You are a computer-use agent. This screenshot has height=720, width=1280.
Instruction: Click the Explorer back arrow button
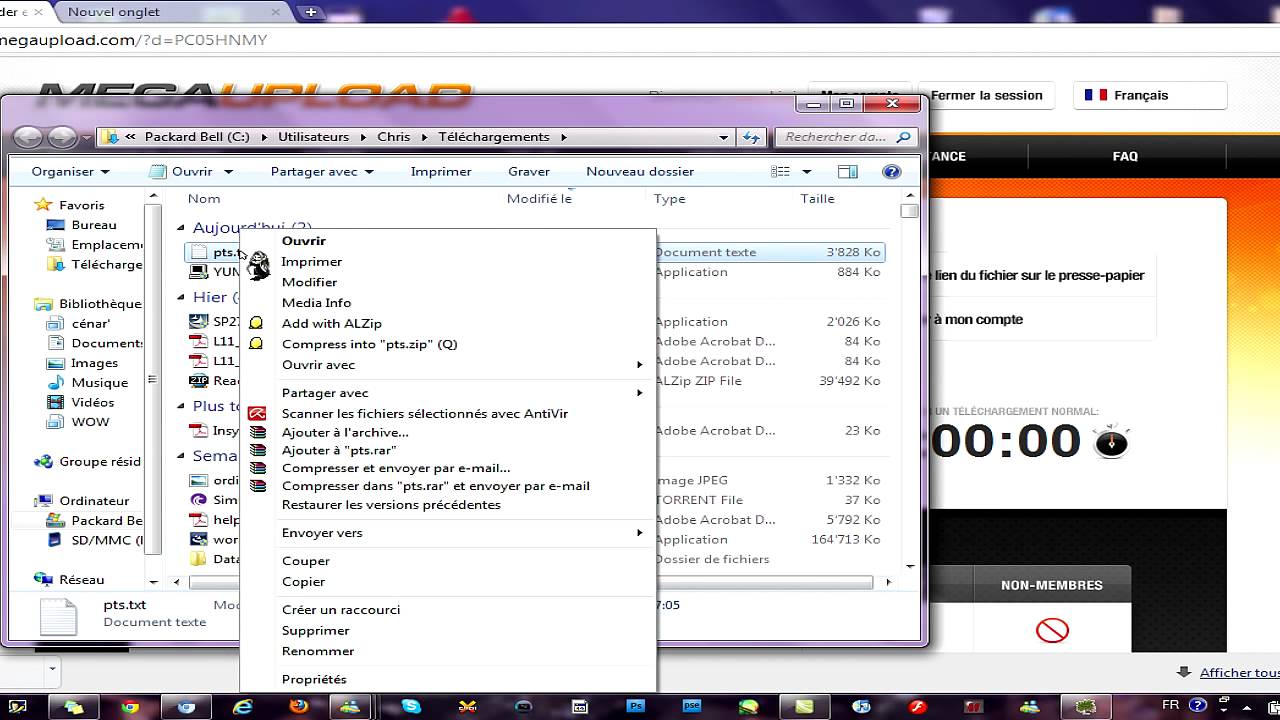pyautogui.click(x=29, y=137)
